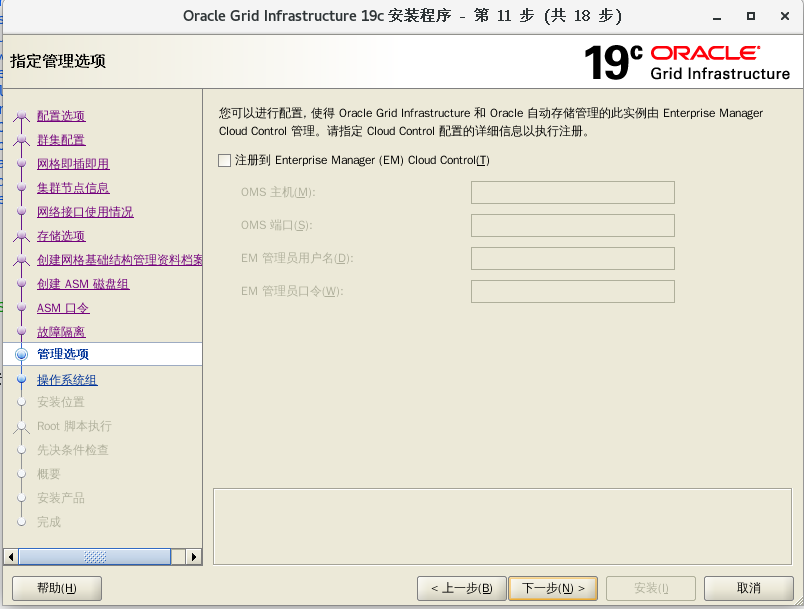Open the 创建 ASM 磁盘组 step link
Screen dimensions: 804x609
(83, 285)
